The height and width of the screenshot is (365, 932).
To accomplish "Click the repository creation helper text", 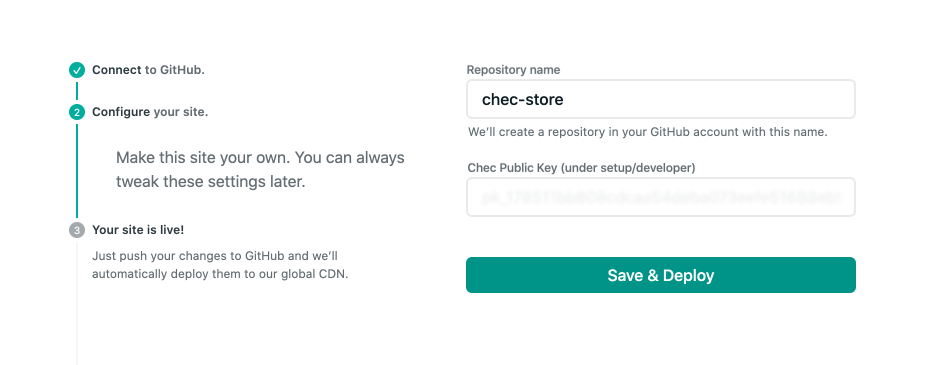I will click(x=647, y=132).
